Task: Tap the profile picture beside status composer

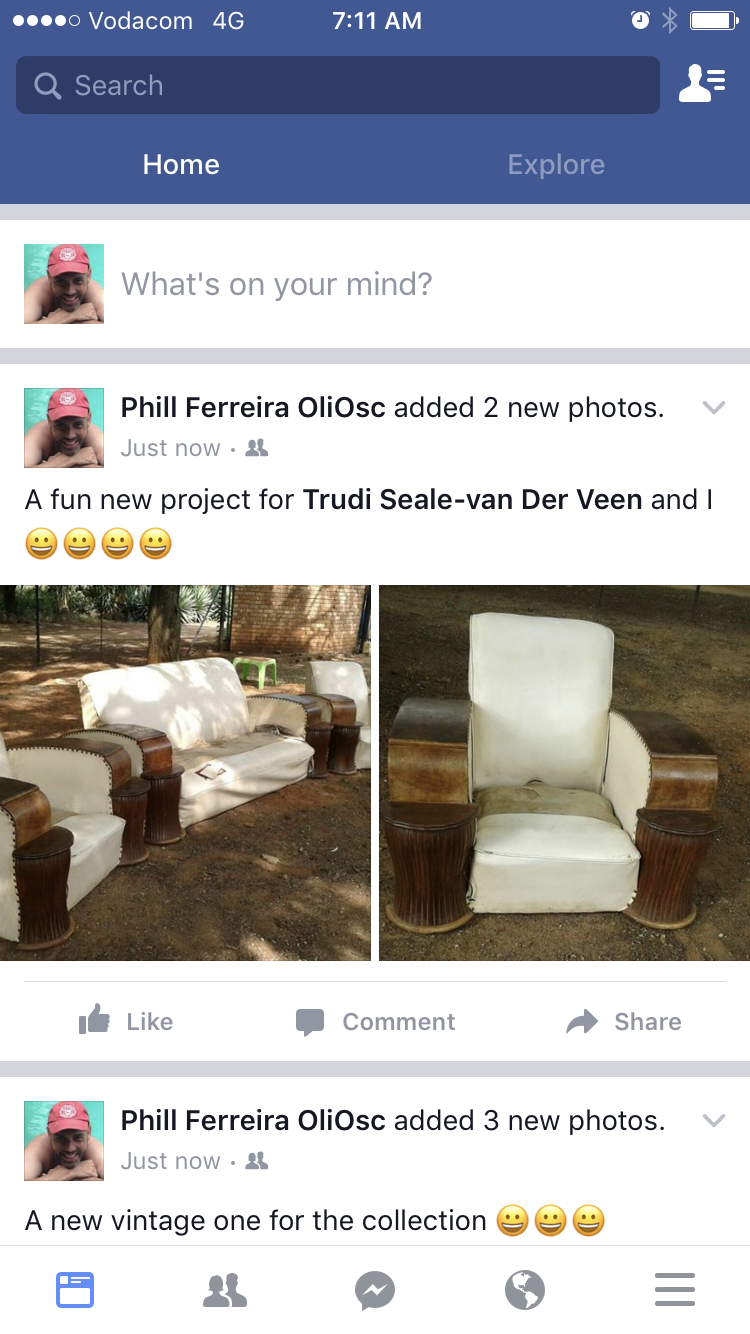Action: (x=64, y=284)
